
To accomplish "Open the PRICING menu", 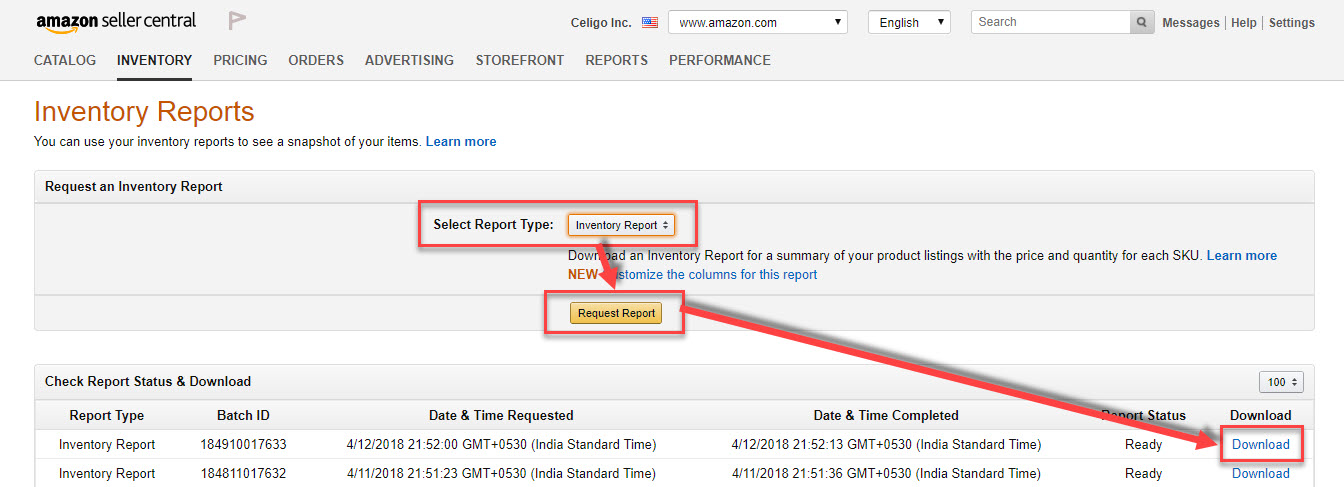I will tap(240, 60).
